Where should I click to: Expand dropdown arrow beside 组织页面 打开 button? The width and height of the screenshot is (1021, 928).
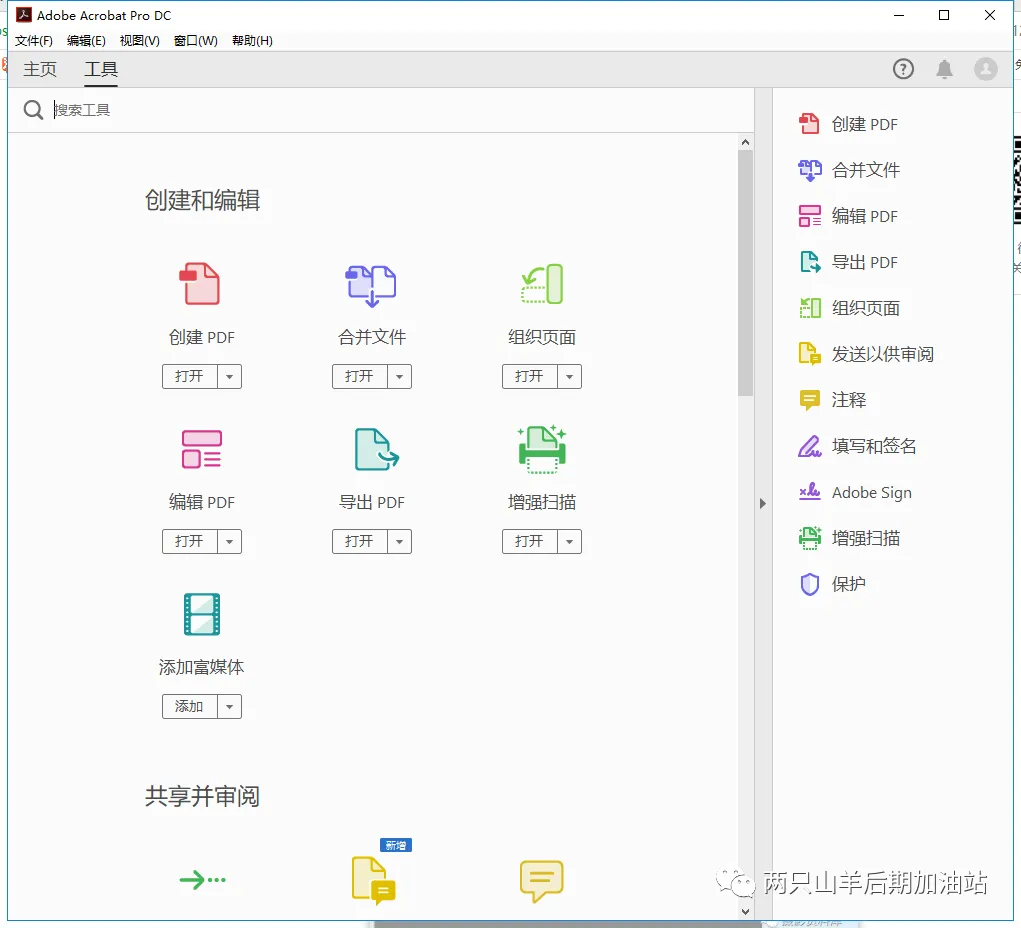569,376
